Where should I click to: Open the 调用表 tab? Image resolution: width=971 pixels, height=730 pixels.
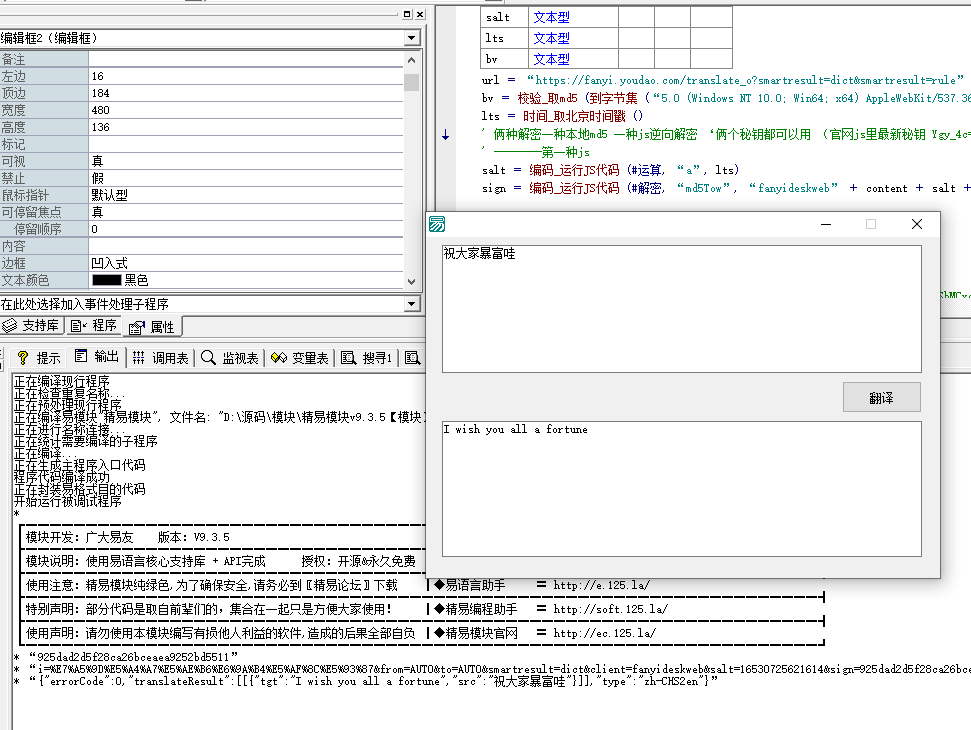point(160,358)
